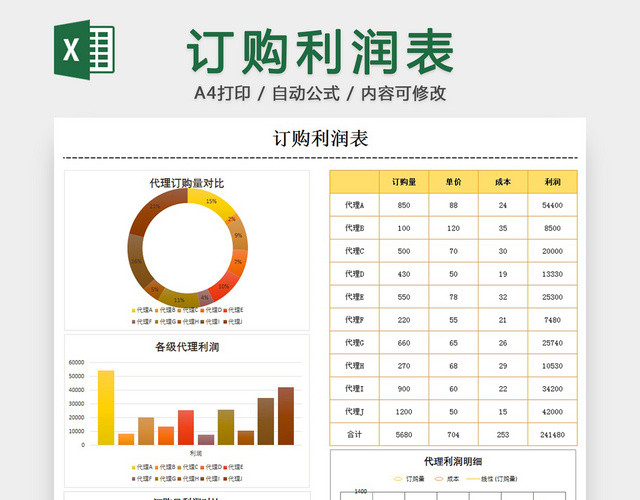Click the large green title 订购利润表
Screen dimensions: 640x500
pyautogui.click(x=320, y=52)
